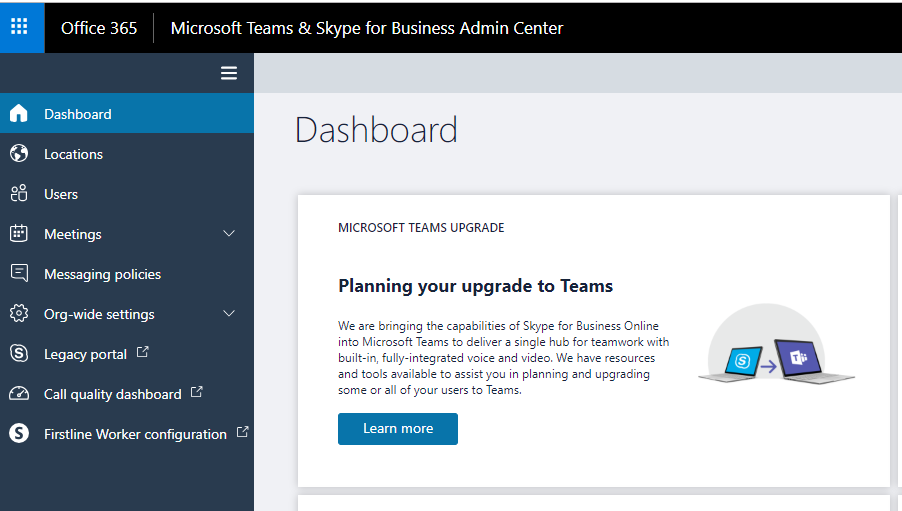Collapse the sidebar with the hamburger icon
The image size is (902, 511).
[229, 73]
